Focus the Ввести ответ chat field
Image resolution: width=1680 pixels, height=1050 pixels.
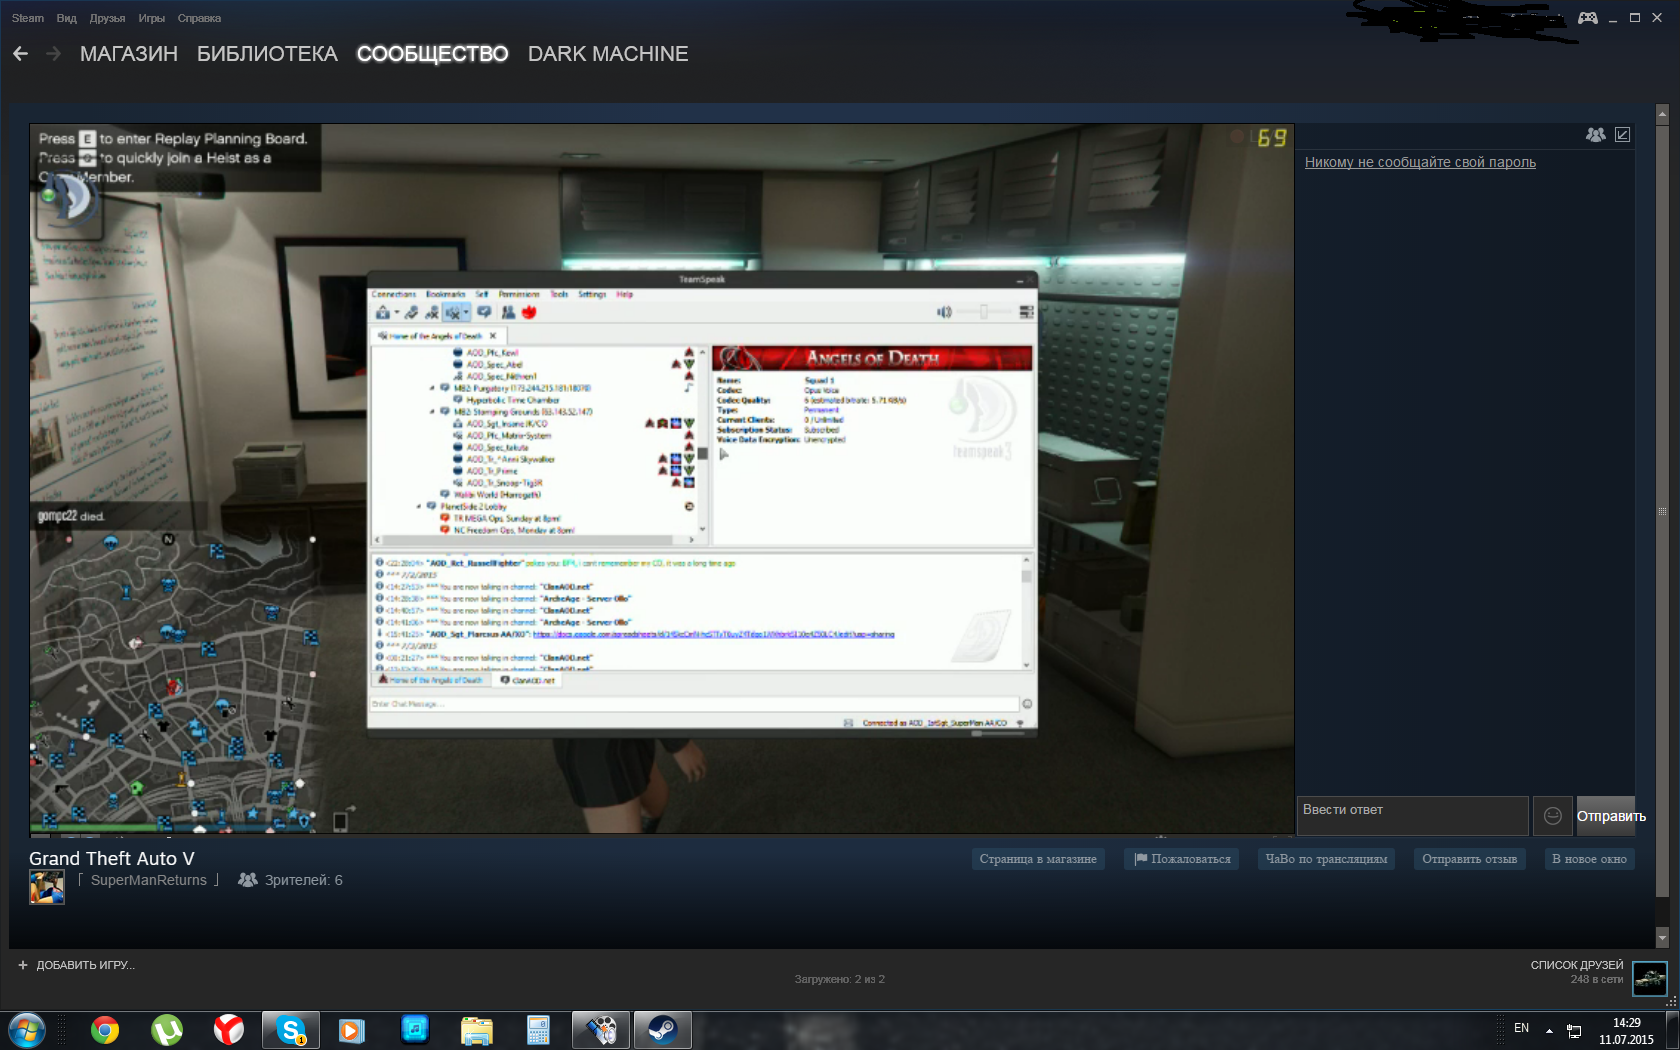pyautogui.click(x=1414, y=816)
